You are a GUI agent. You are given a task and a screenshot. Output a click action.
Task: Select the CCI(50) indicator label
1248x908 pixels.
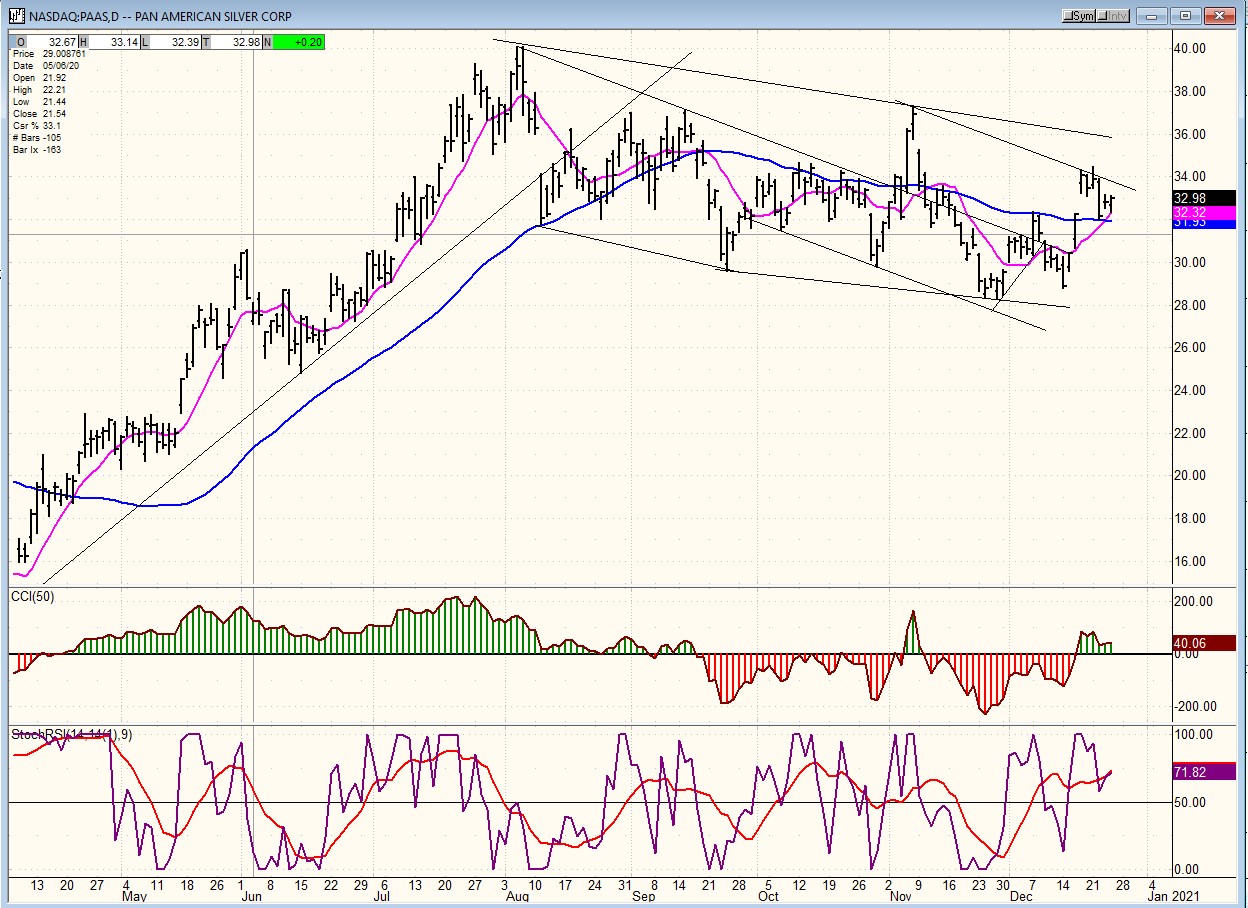(x=34, y=598)
